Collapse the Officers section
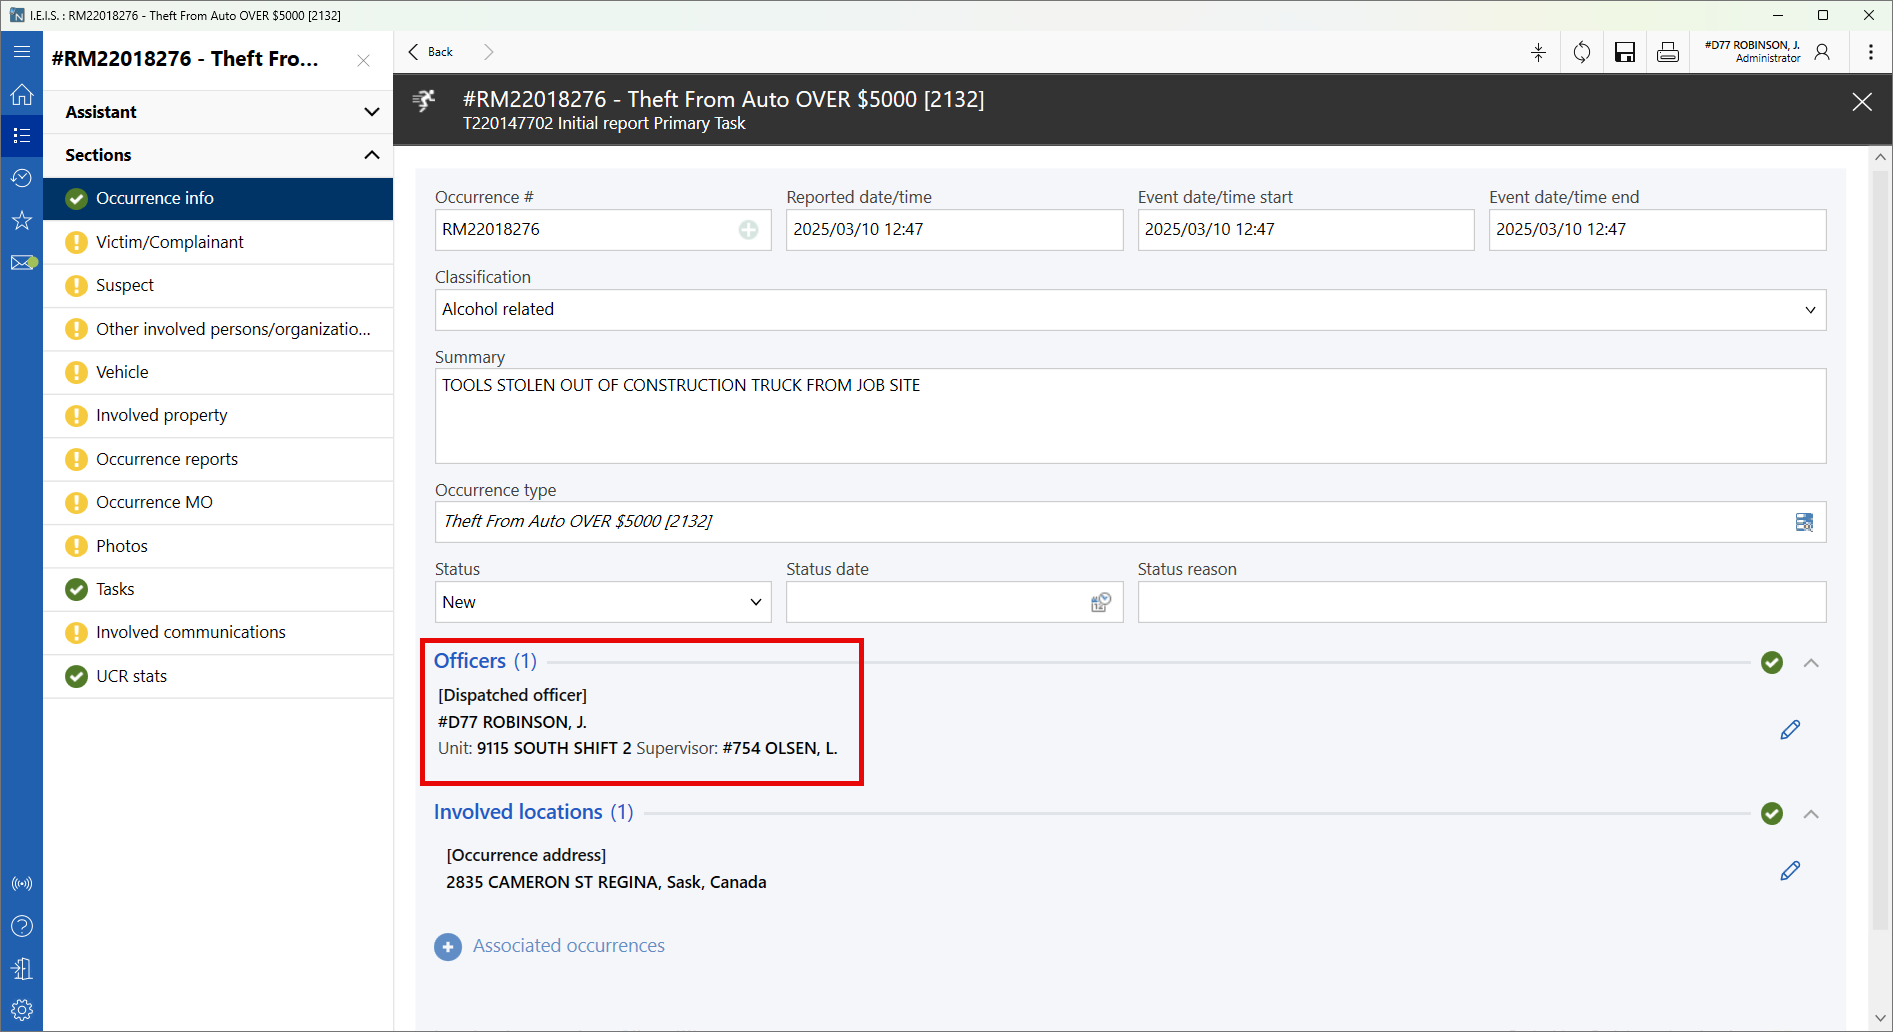Viewport: 1893px width, 1032px height. (x=1811, y=663)
